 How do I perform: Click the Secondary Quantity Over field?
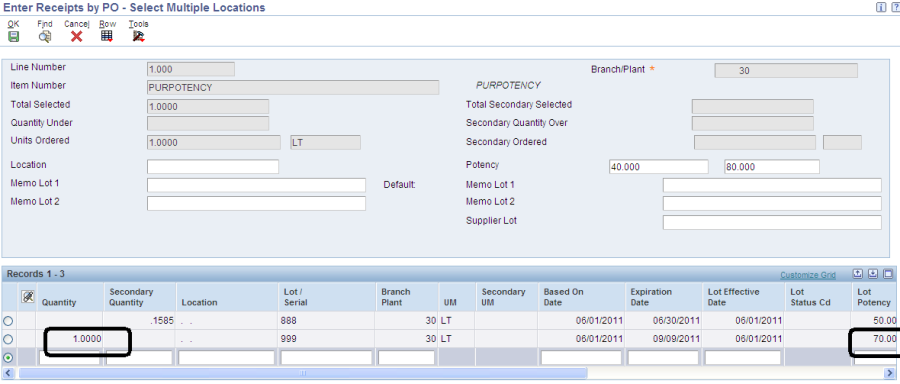pos(752,123)
